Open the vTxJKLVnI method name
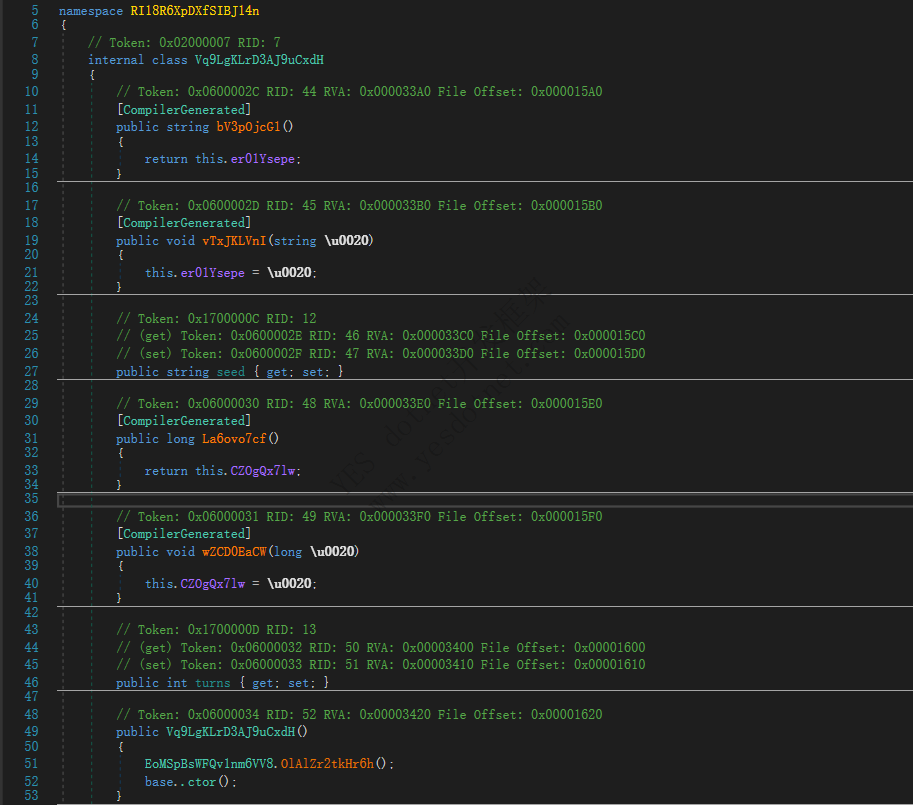 pyautogui.click(x=236, y=240)
